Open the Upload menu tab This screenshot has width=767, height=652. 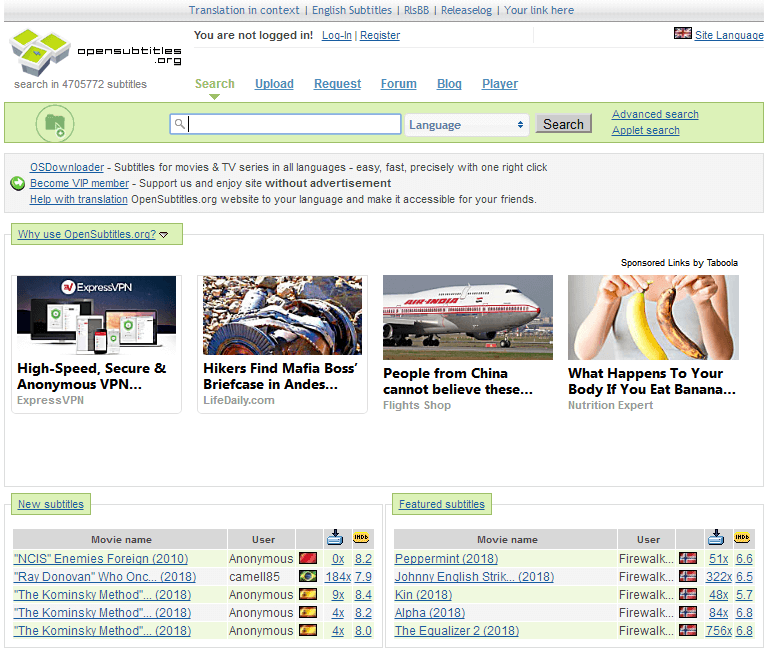coord(274,84)
